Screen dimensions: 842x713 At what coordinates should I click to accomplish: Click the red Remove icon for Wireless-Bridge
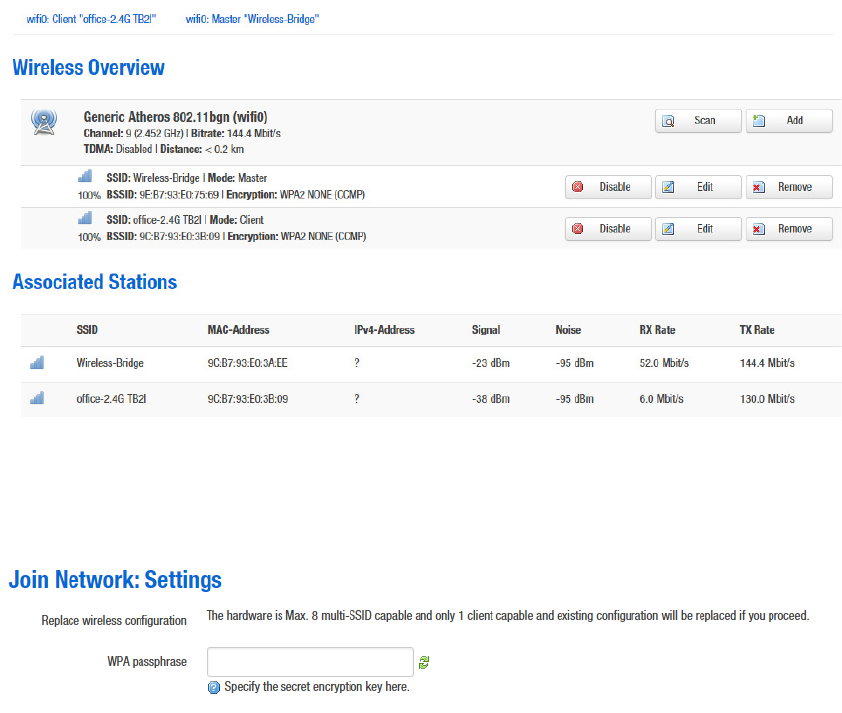(759, 187)
